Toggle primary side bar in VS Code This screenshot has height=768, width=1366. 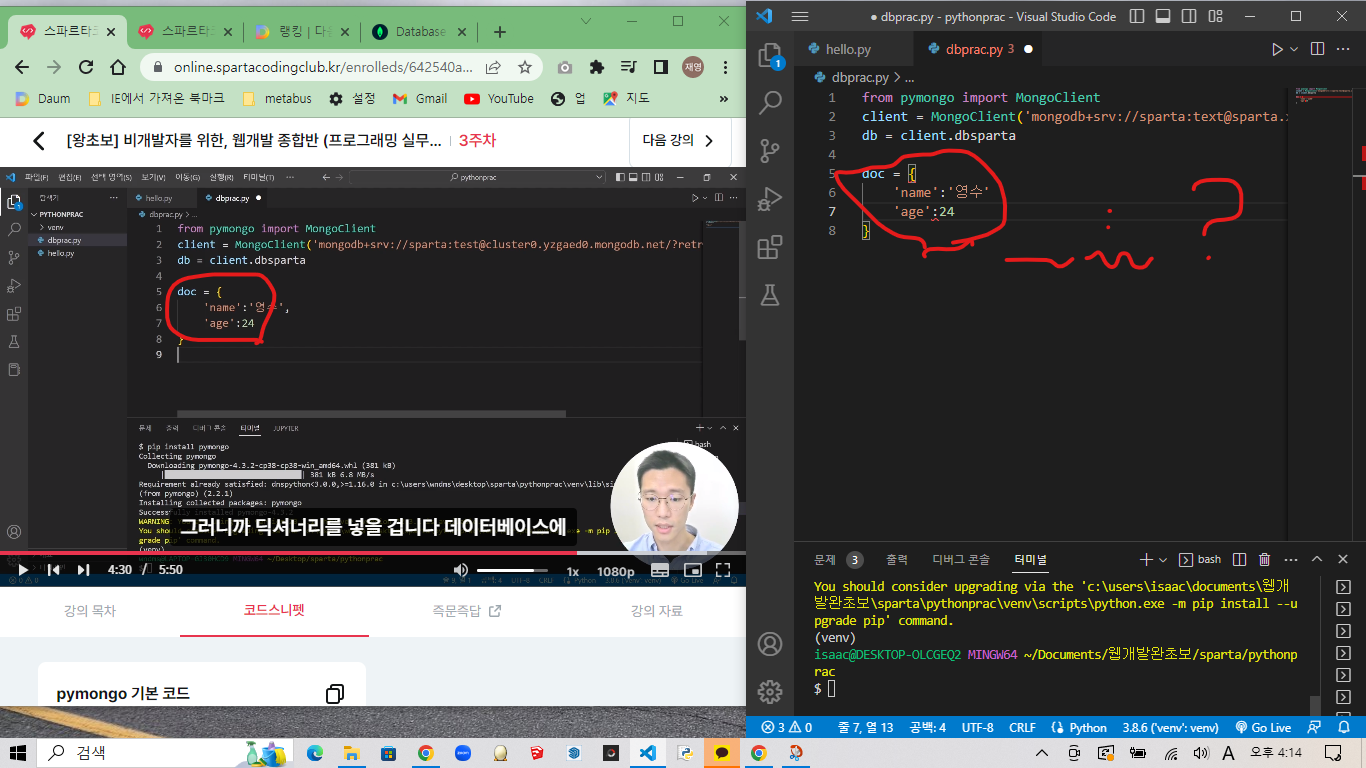coord(1136,16)
